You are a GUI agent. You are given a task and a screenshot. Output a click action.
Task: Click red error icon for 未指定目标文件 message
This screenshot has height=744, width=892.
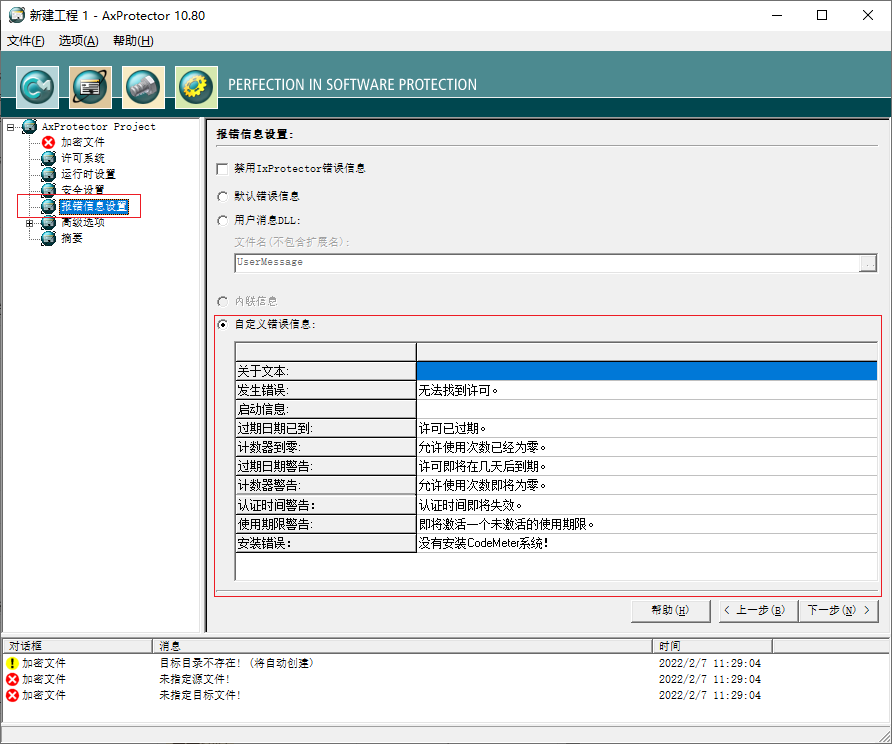(x=13, y=695)
